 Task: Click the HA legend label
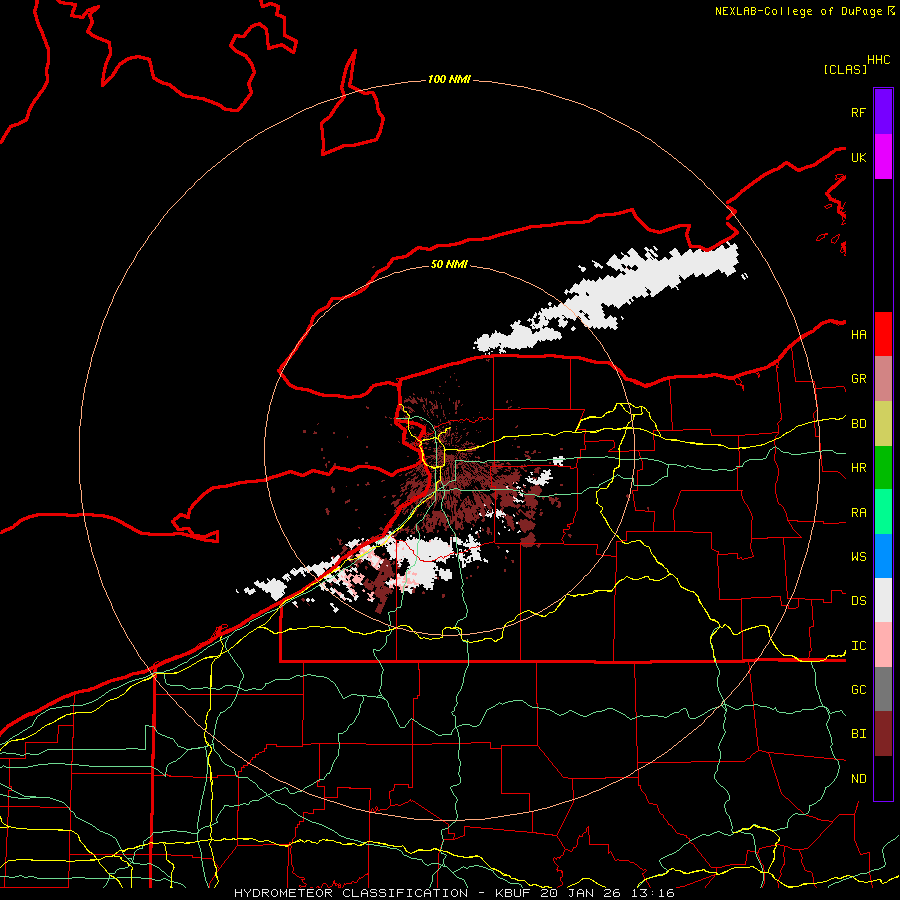(x=858, y=335)
